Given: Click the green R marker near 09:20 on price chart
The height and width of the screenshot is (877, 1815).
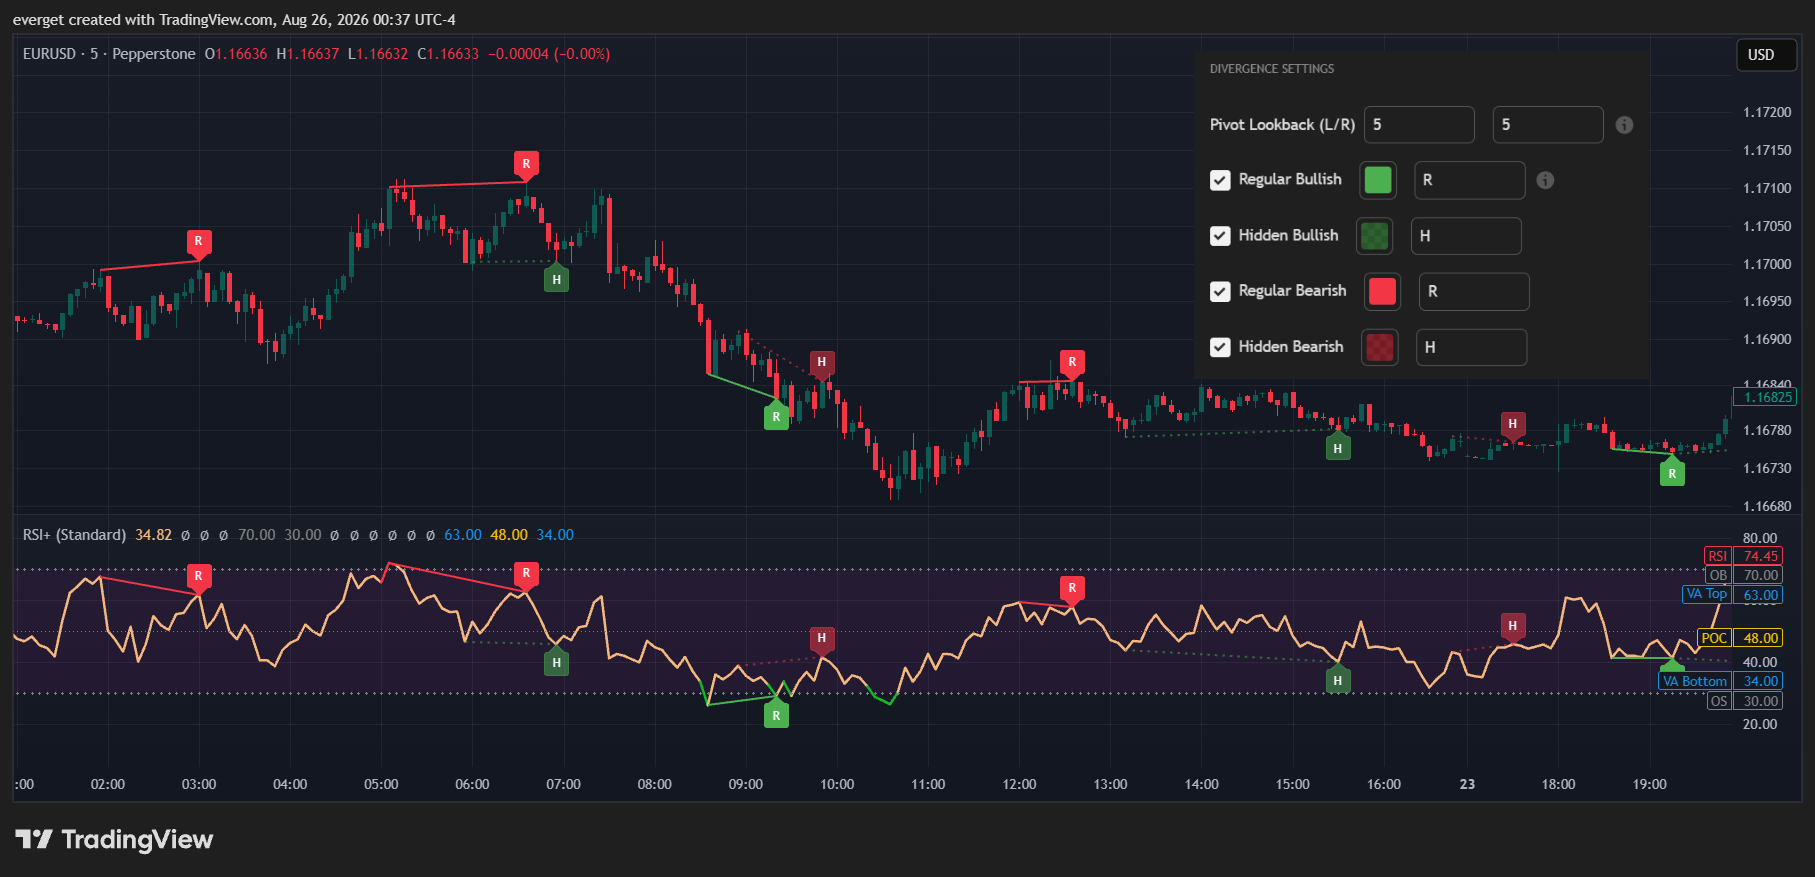Looking at the screenshot, I should (776, 414).
